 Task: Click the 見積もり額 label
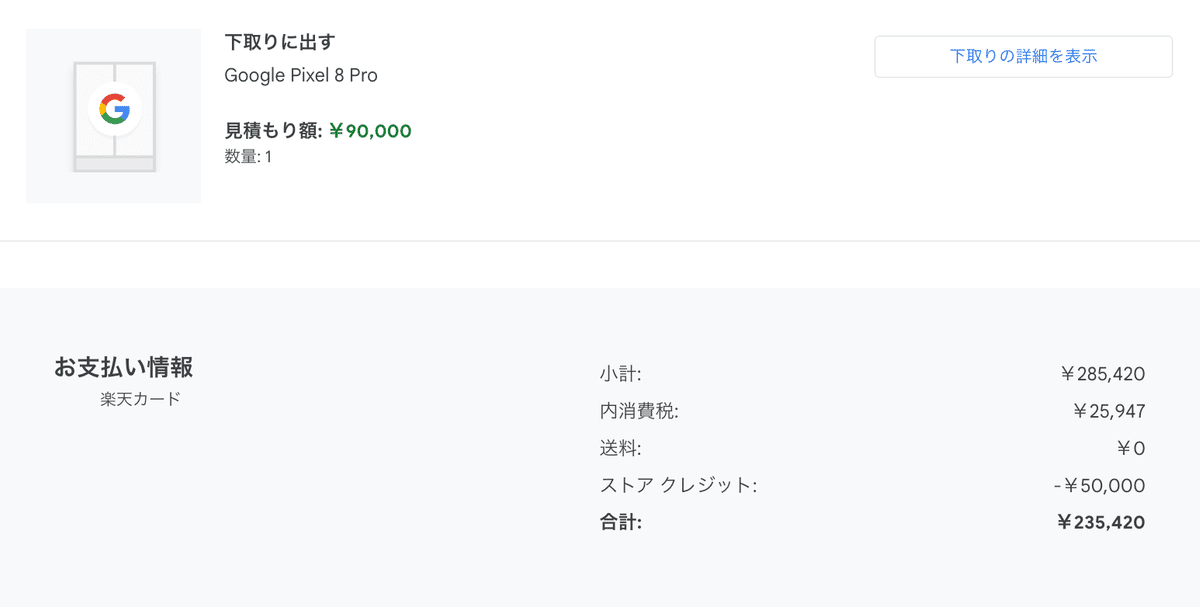271,131
